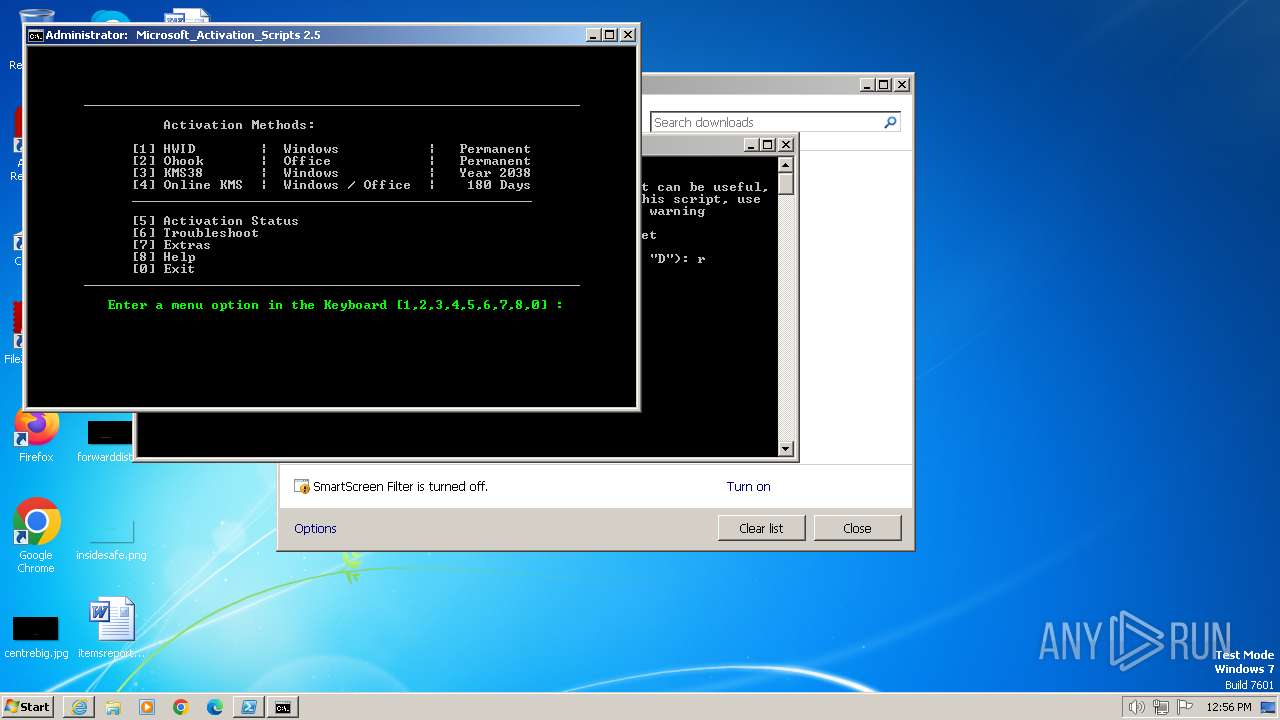Open Windows Explorer folder in taskbar
The height and width of the screenshot is (720, 1280).
113,707
